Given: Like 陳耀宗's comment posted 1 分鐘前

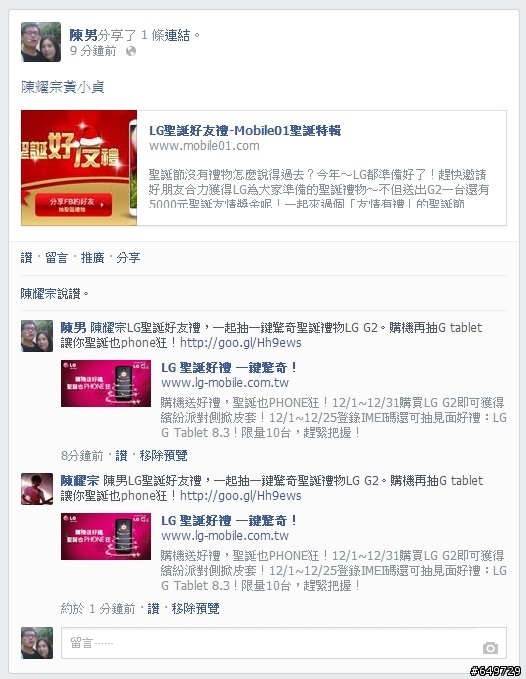Looking at the screenshot, I should coord(153,608).
